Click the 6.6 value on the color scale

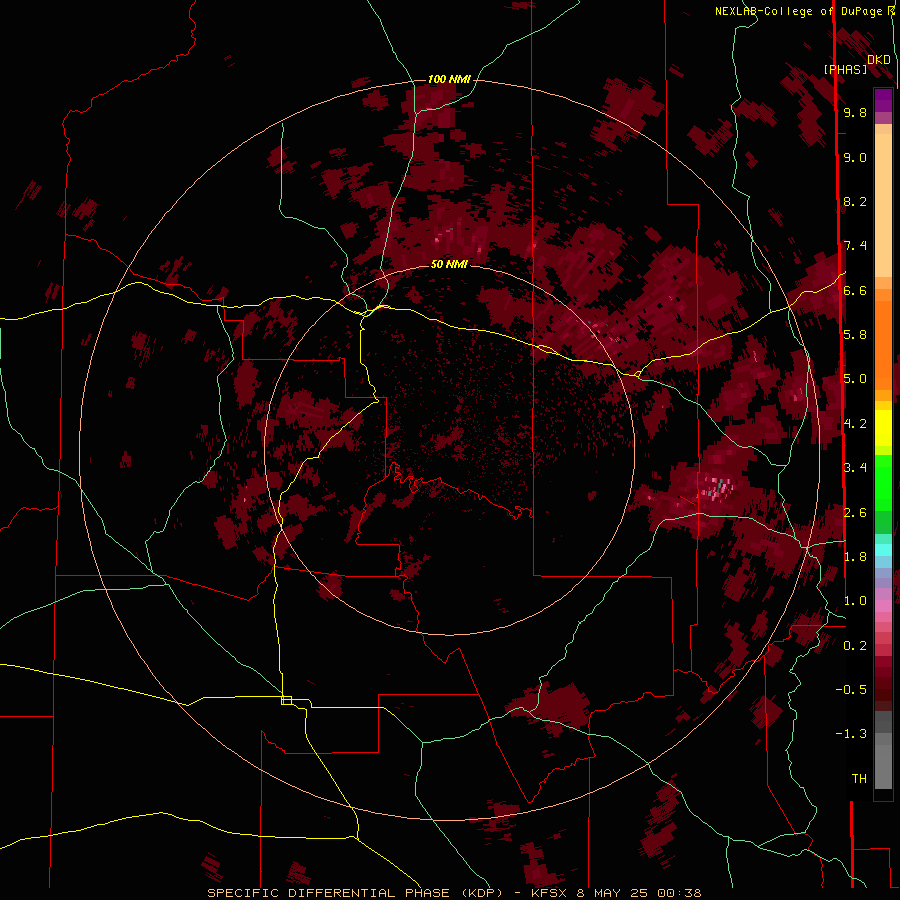855,290
